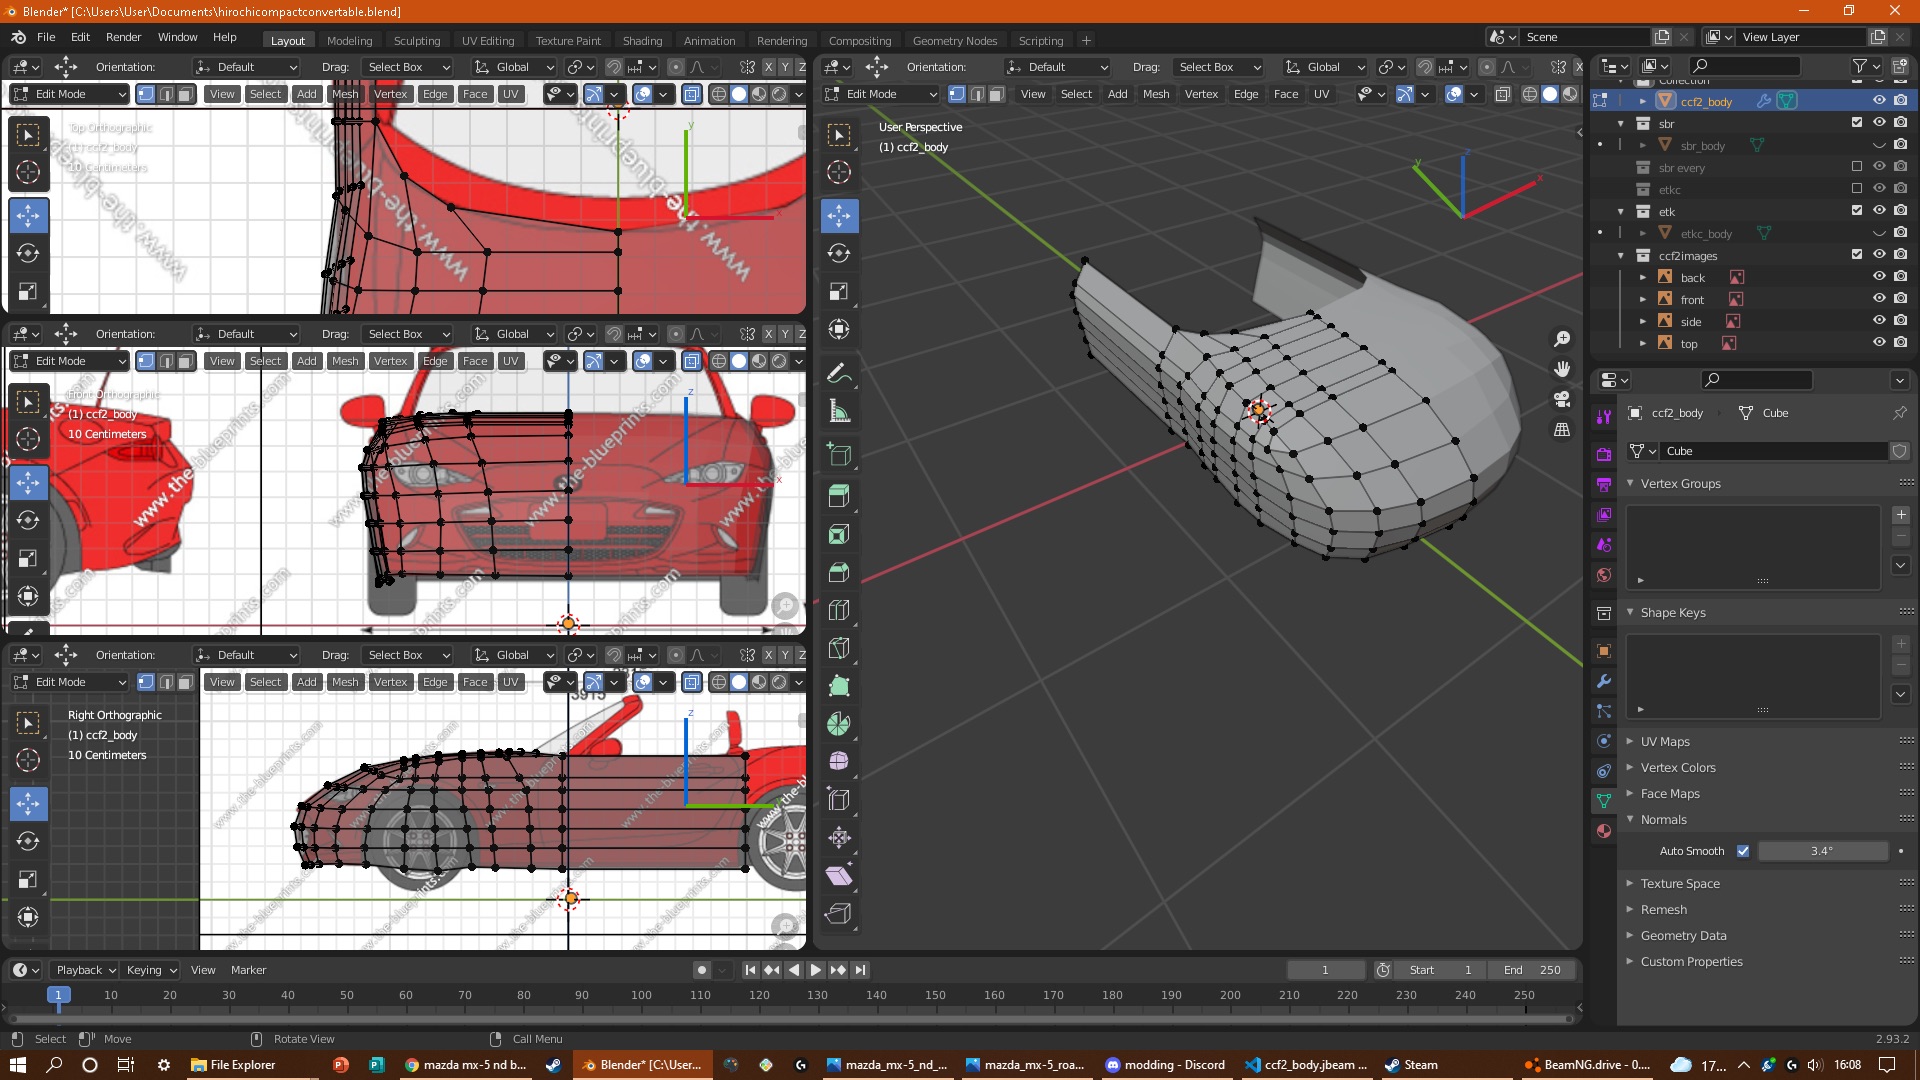Select the Inset Faces tool
The height and width of the screenshot is (1080, 1920).
(x=840, y=534)
